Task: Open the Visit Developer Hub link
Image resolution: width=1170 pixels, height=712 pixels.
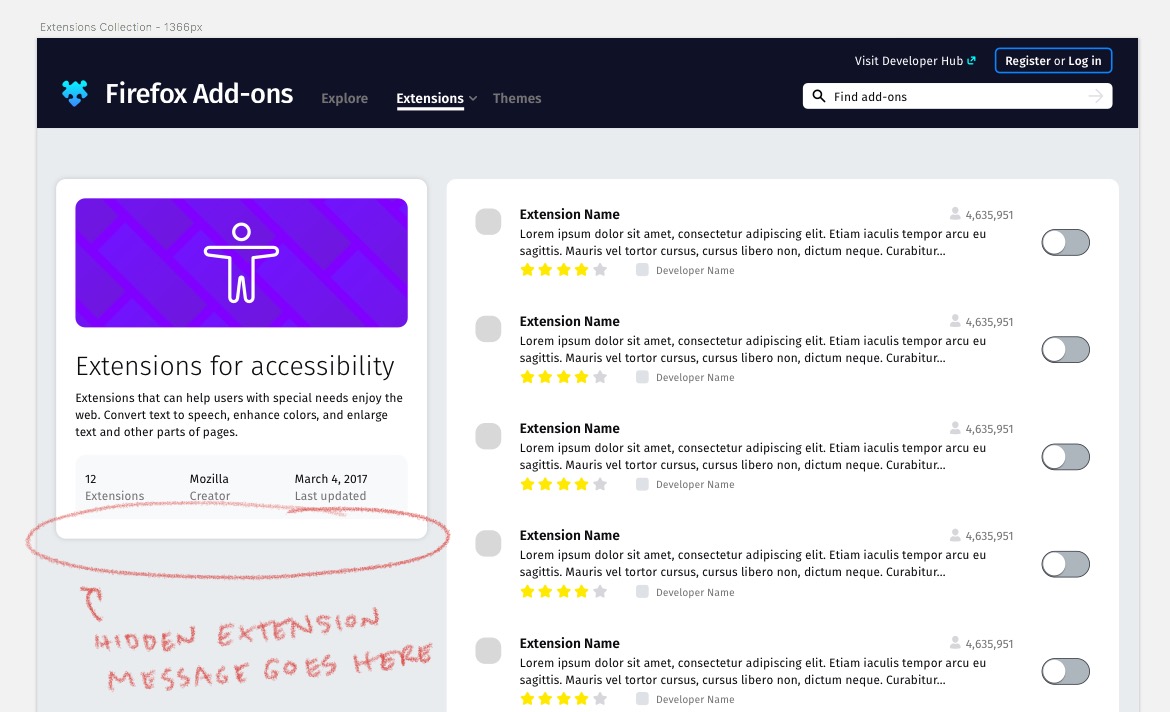Action: [x=909, y=60]
